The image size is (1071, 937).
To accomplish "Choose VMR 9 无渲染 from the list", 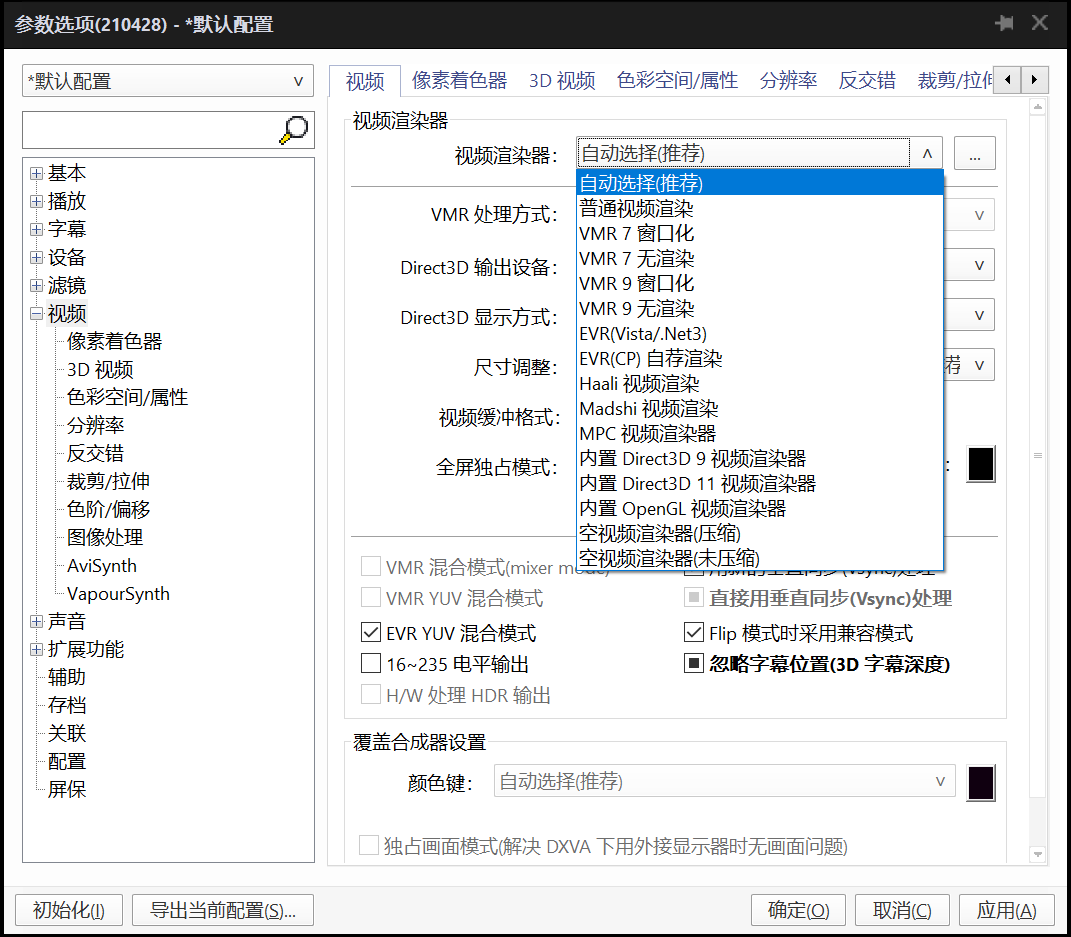I will 760,309.
